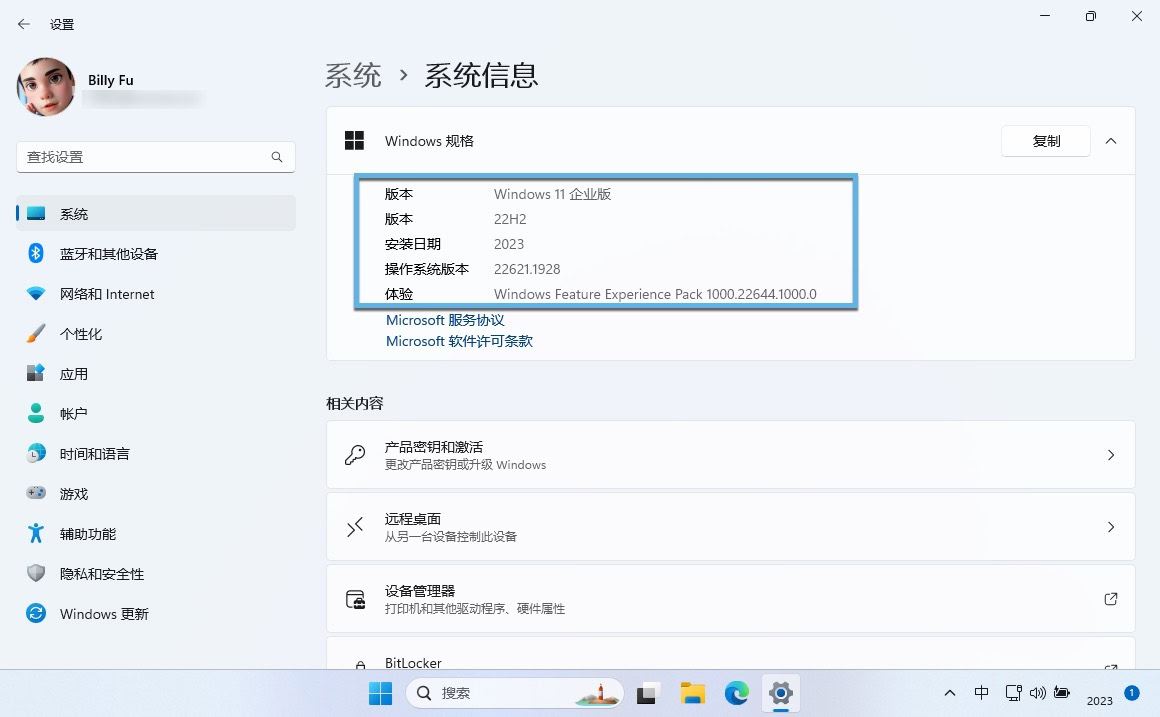
Task: Launch Microsoft Edge from taskbar
Action: click(737, 693)
